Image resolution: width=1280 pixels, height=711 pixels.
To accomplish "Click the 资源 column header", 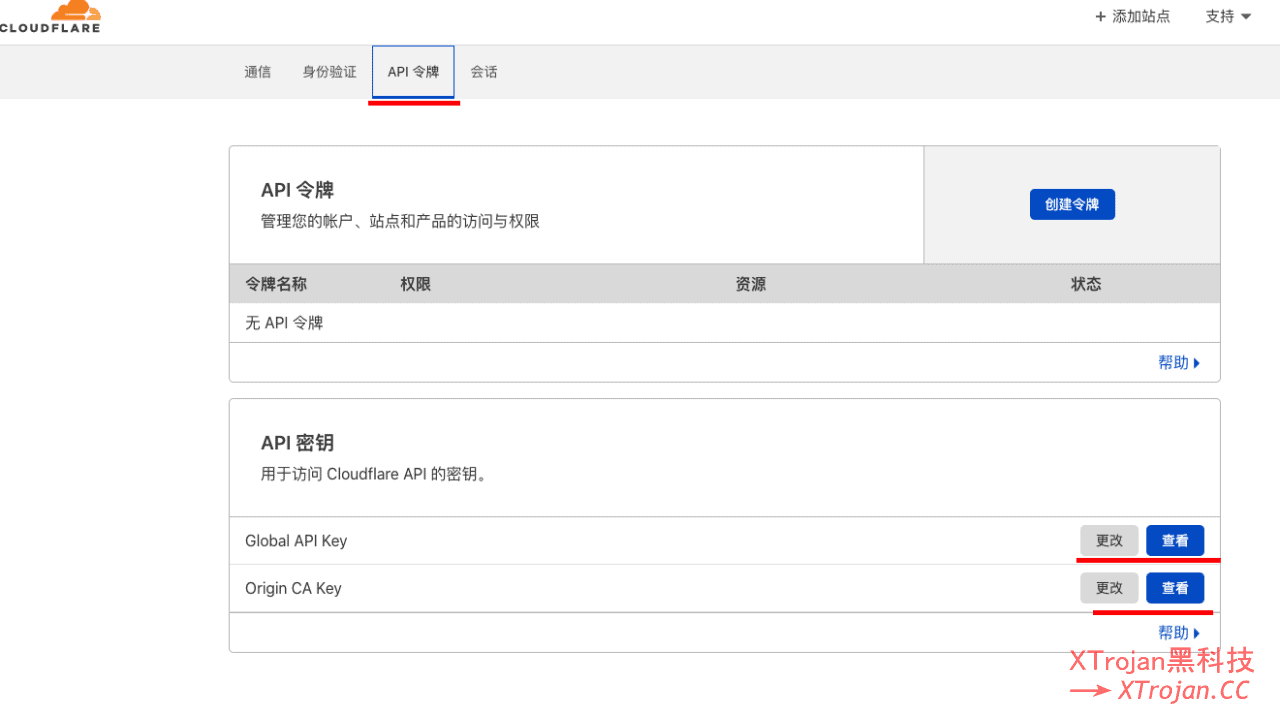I will [750, 284].
